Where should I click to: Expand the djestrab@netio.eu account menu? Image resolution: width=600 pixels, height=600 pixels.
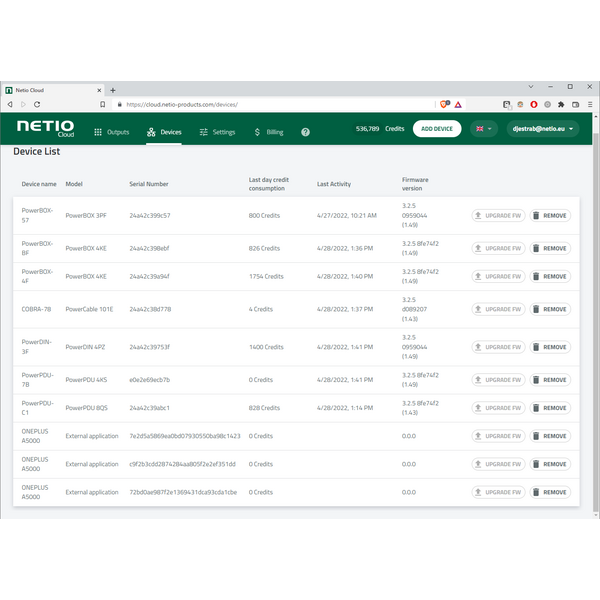click(x=541, y=129)
